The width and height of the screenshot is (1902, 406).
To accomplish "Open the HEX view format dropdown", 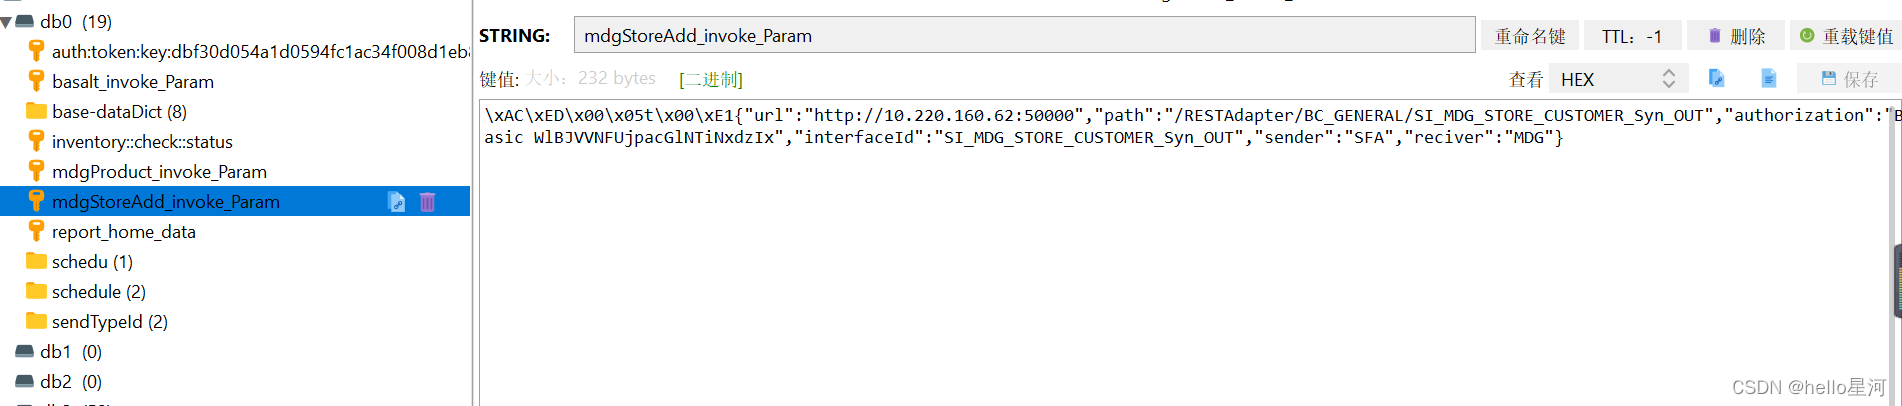I will click(1619, 79).
